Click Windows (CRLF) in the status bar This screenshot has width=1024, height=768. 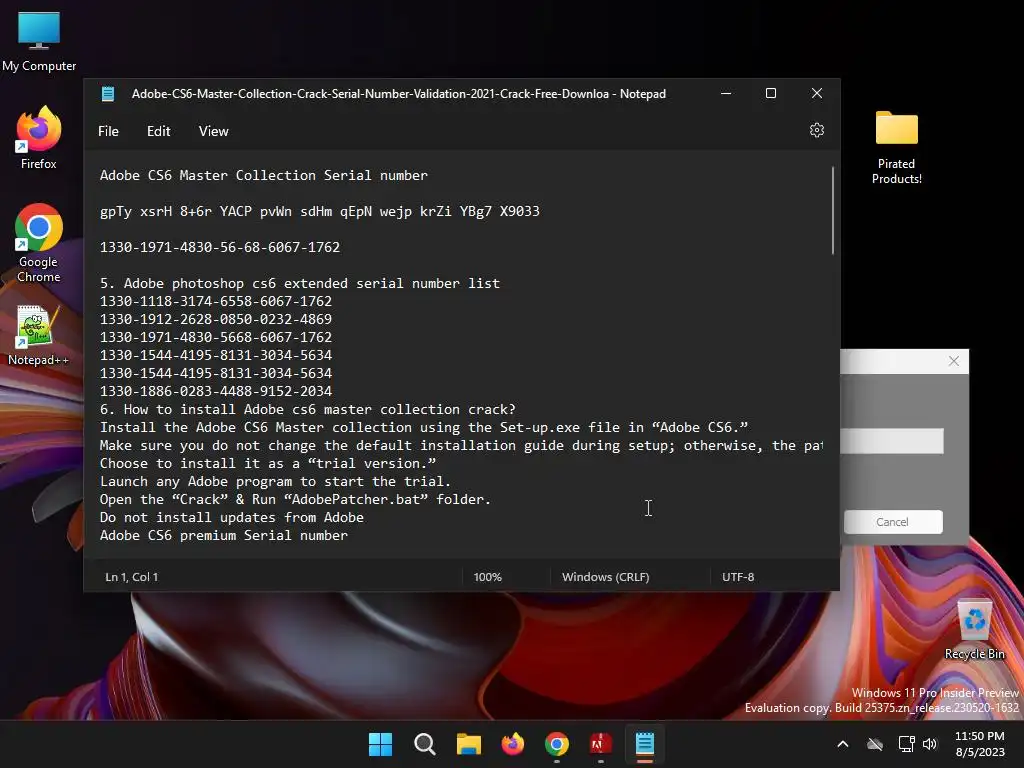pos(605,577)
